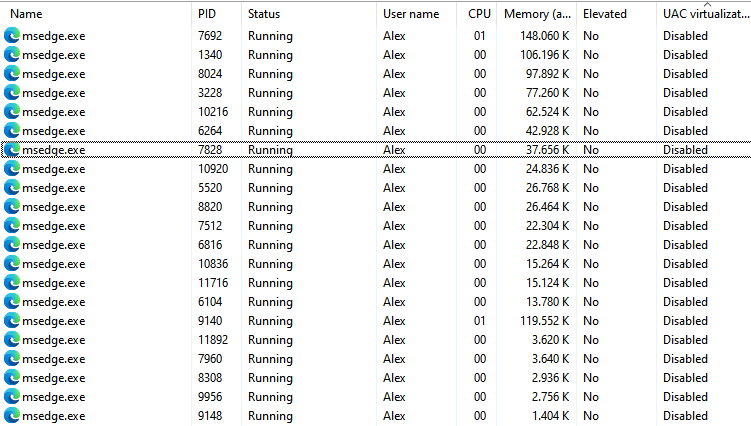Click the memory value 13.780 K

[547, 302]
